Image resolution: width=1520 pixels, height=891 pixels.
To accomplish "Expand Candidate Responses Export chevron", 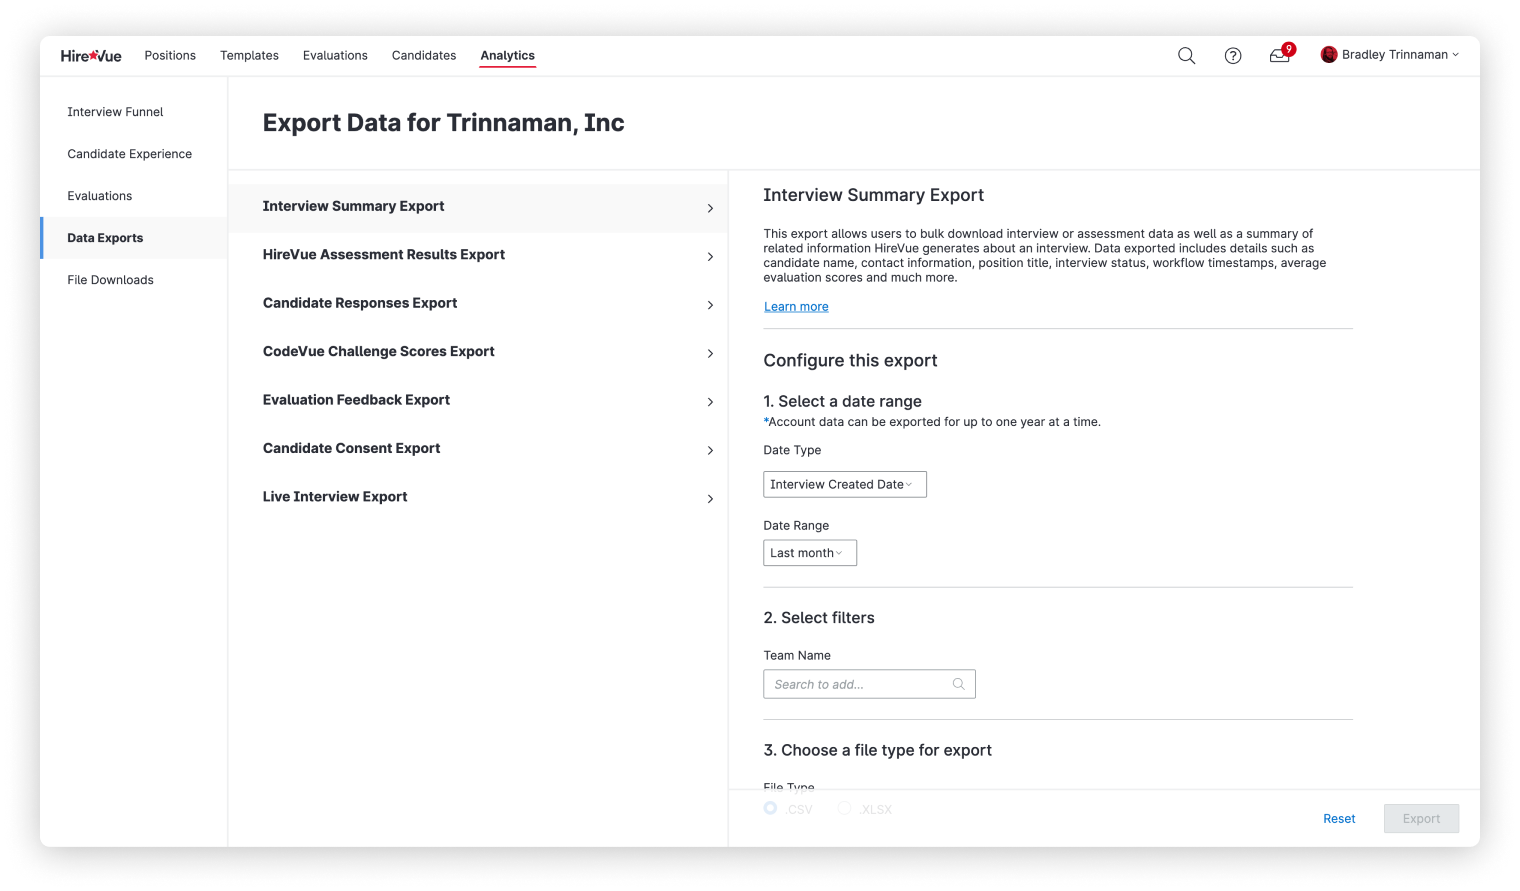I will coord(710,305).
